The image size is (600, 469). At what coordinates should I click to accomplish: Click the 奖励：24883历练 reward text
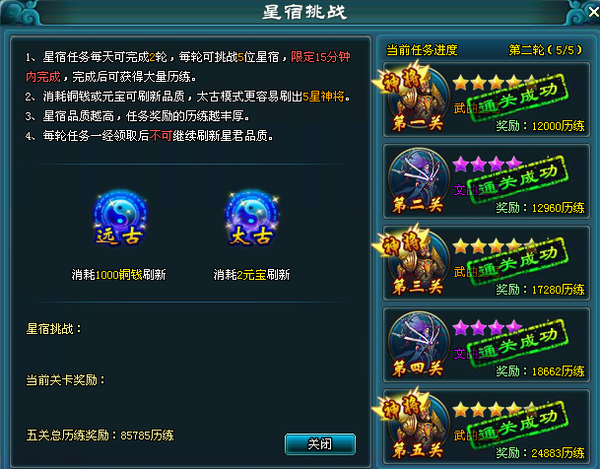coord(540,453)
